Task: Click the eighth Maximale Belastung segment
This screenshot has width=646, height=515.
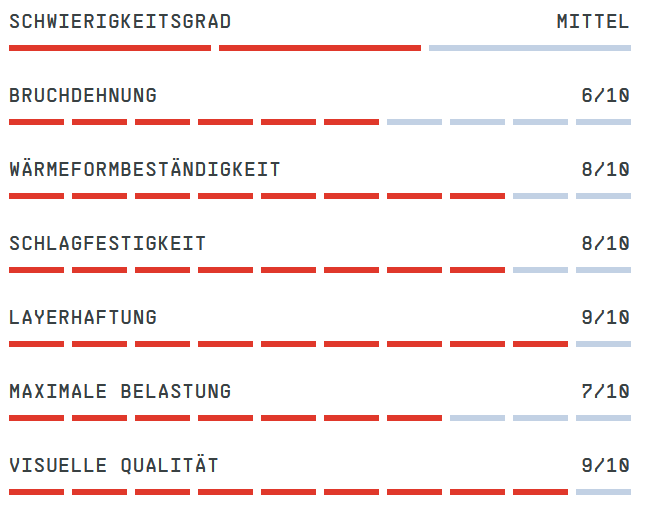Action: point(477,418)
